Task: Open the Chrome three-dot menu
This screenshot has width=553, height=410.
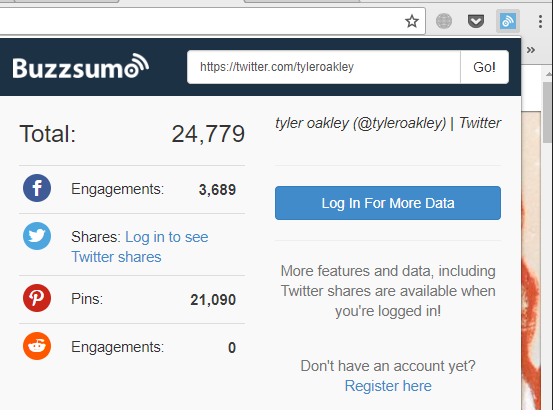Action: [x=540, y=22]
